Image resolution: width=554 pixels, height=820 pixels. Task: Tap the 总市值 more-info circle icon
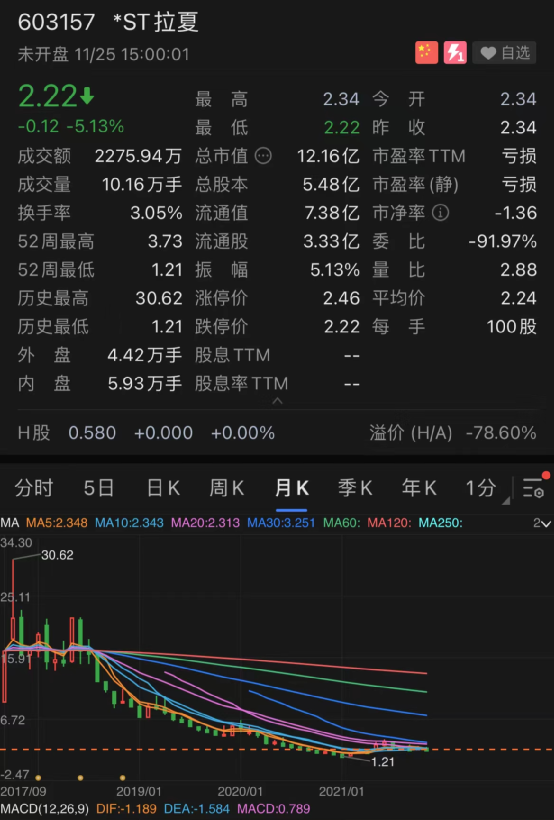coord(263,156)
